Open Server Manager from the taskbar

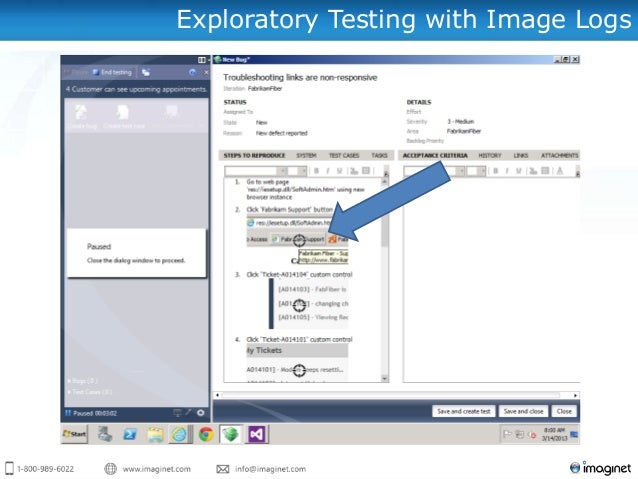[105, 434]
